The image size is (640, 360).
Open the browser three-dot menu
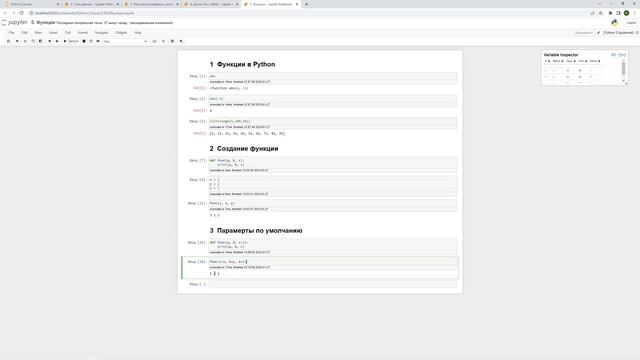(x=635, y=13)
